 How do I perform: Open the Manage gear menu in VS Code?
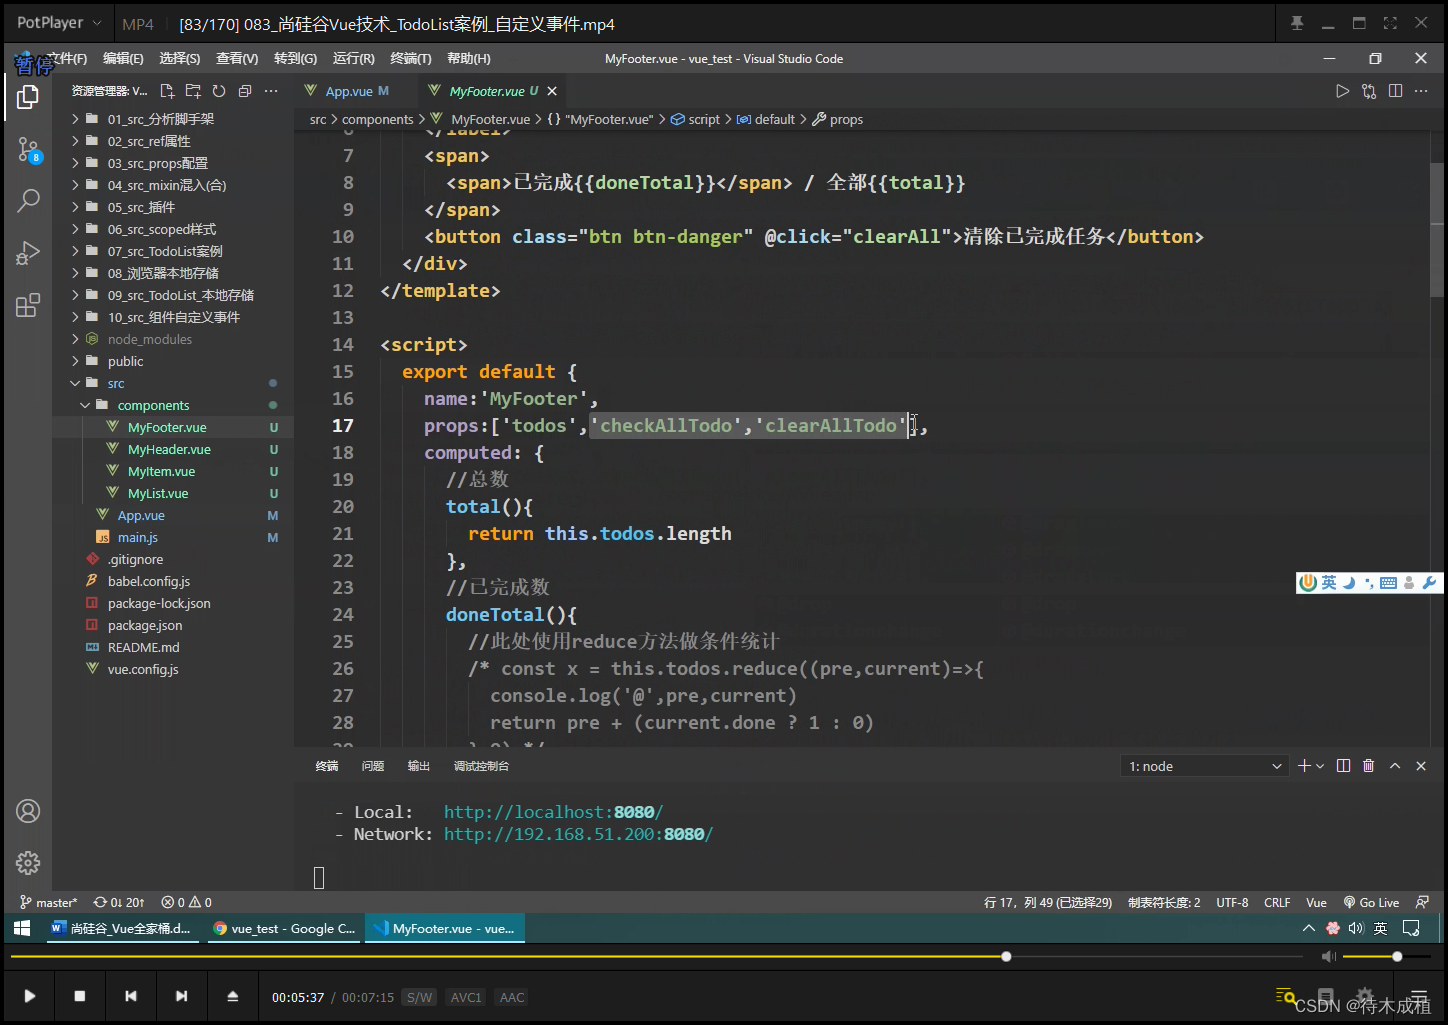pyautogui.click(x=28, y=862)
